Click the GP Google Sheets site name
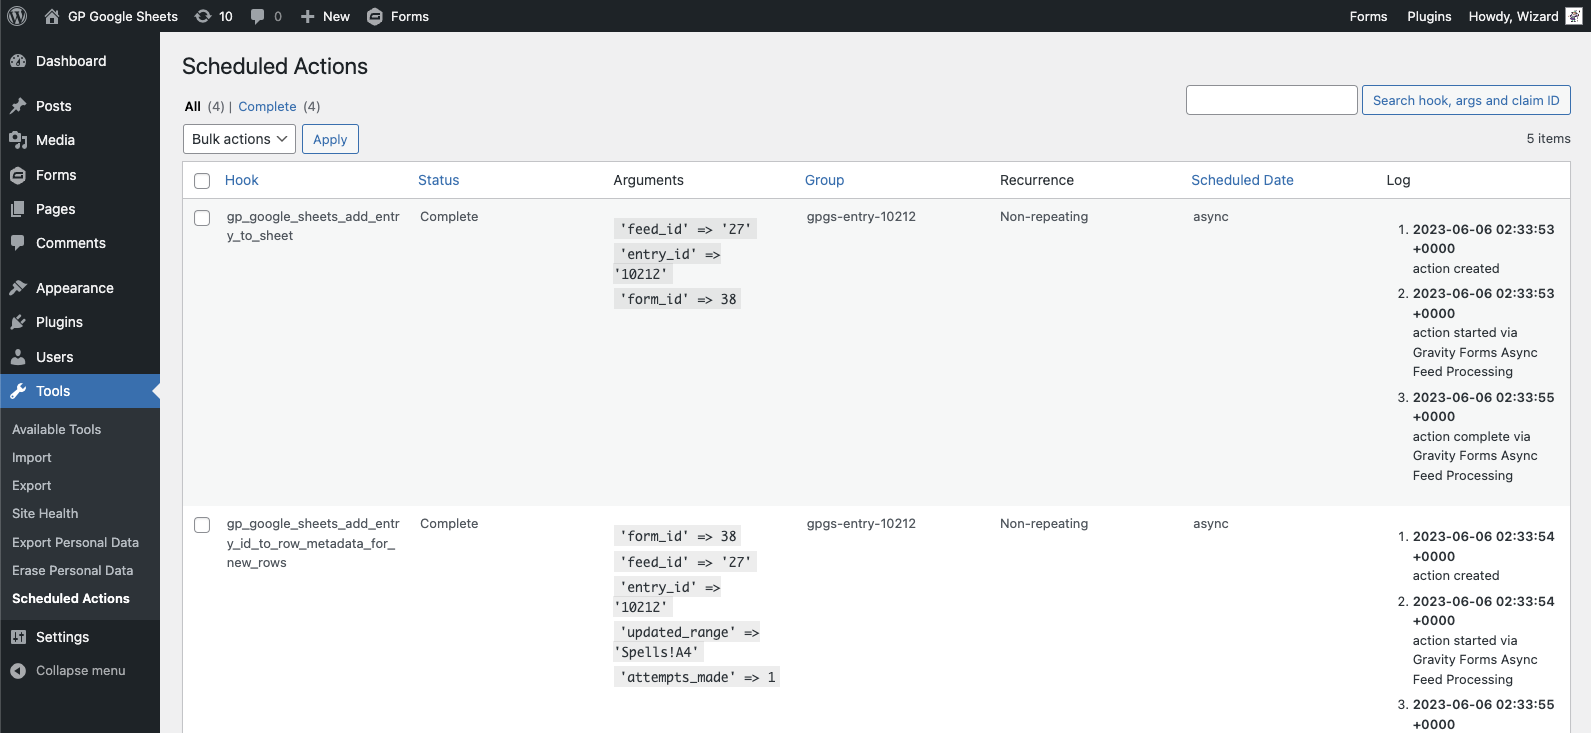The image size is (1591, 733). [123, 16]
